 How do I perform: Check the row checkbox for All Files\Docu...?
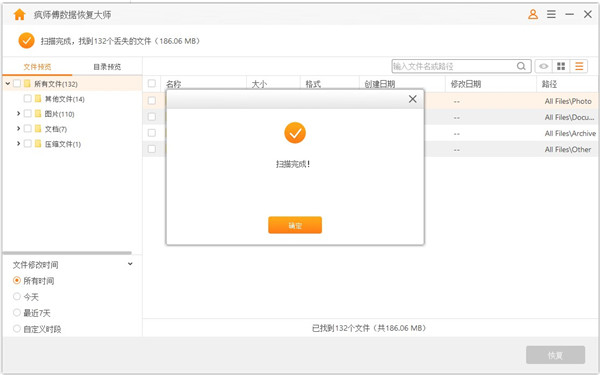152,117
